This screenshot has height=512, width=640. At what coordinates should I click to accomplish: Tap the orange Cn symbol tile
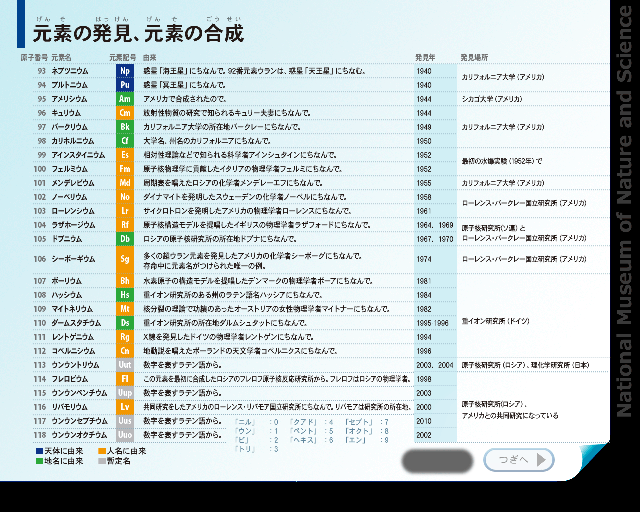(x=125, y=351)
